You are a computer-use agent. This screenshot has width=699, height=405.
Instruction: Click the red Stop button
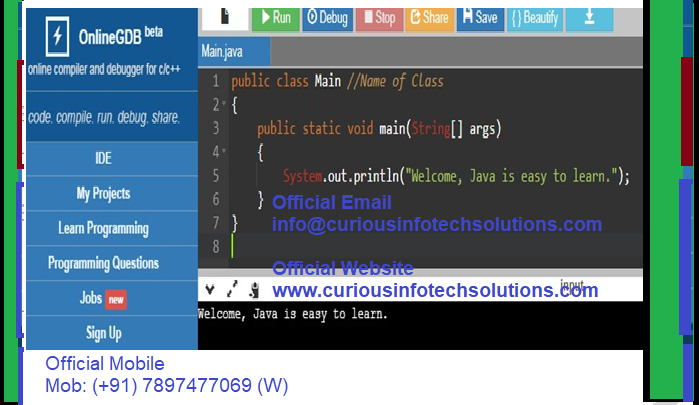[379, 19]
